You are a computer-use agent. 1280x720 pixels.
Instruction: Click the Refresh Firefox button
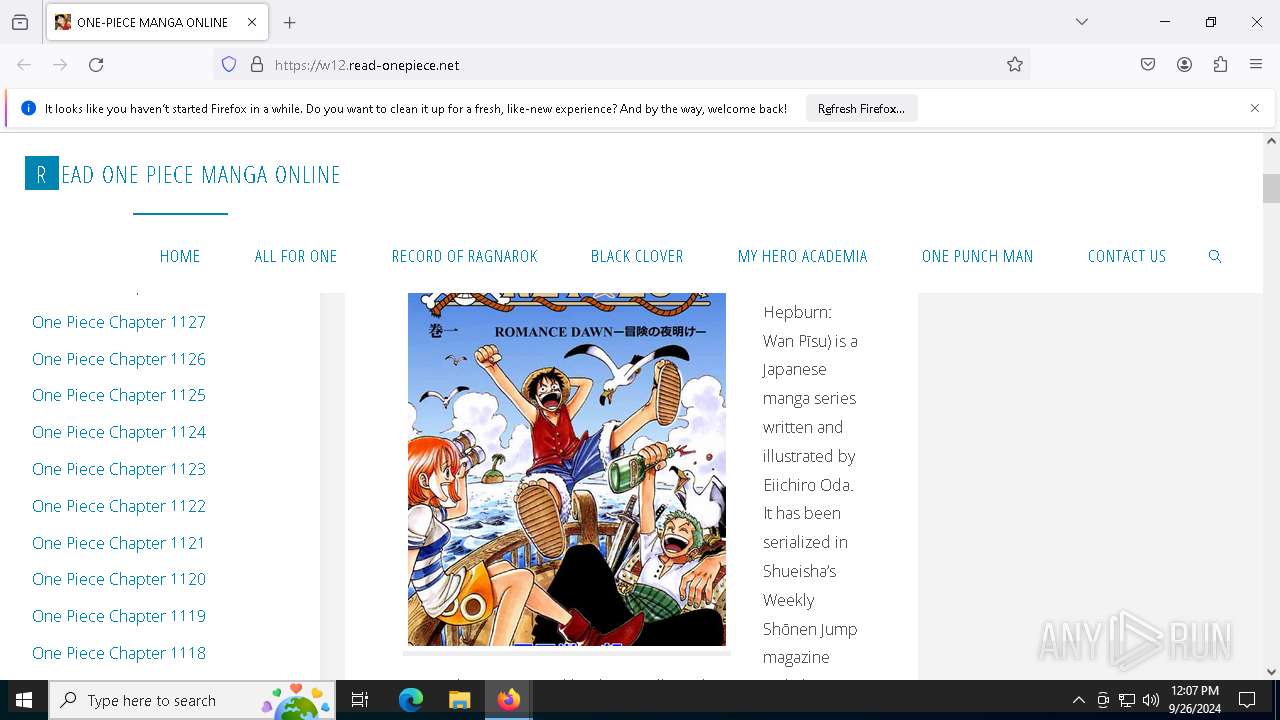(861, 109)
